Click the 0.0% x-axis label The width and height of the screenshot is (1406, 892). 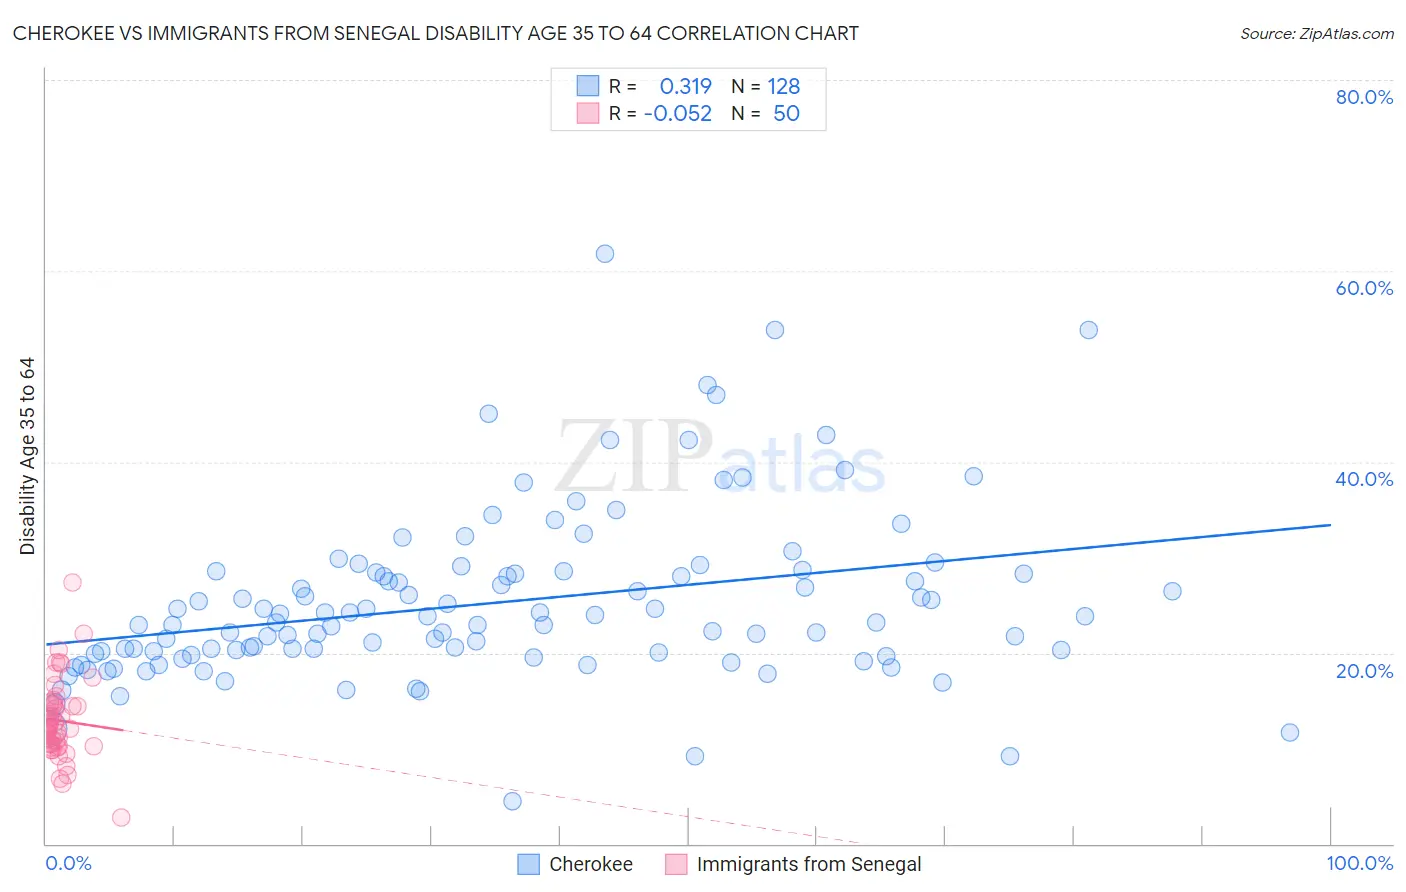(68, 863)
